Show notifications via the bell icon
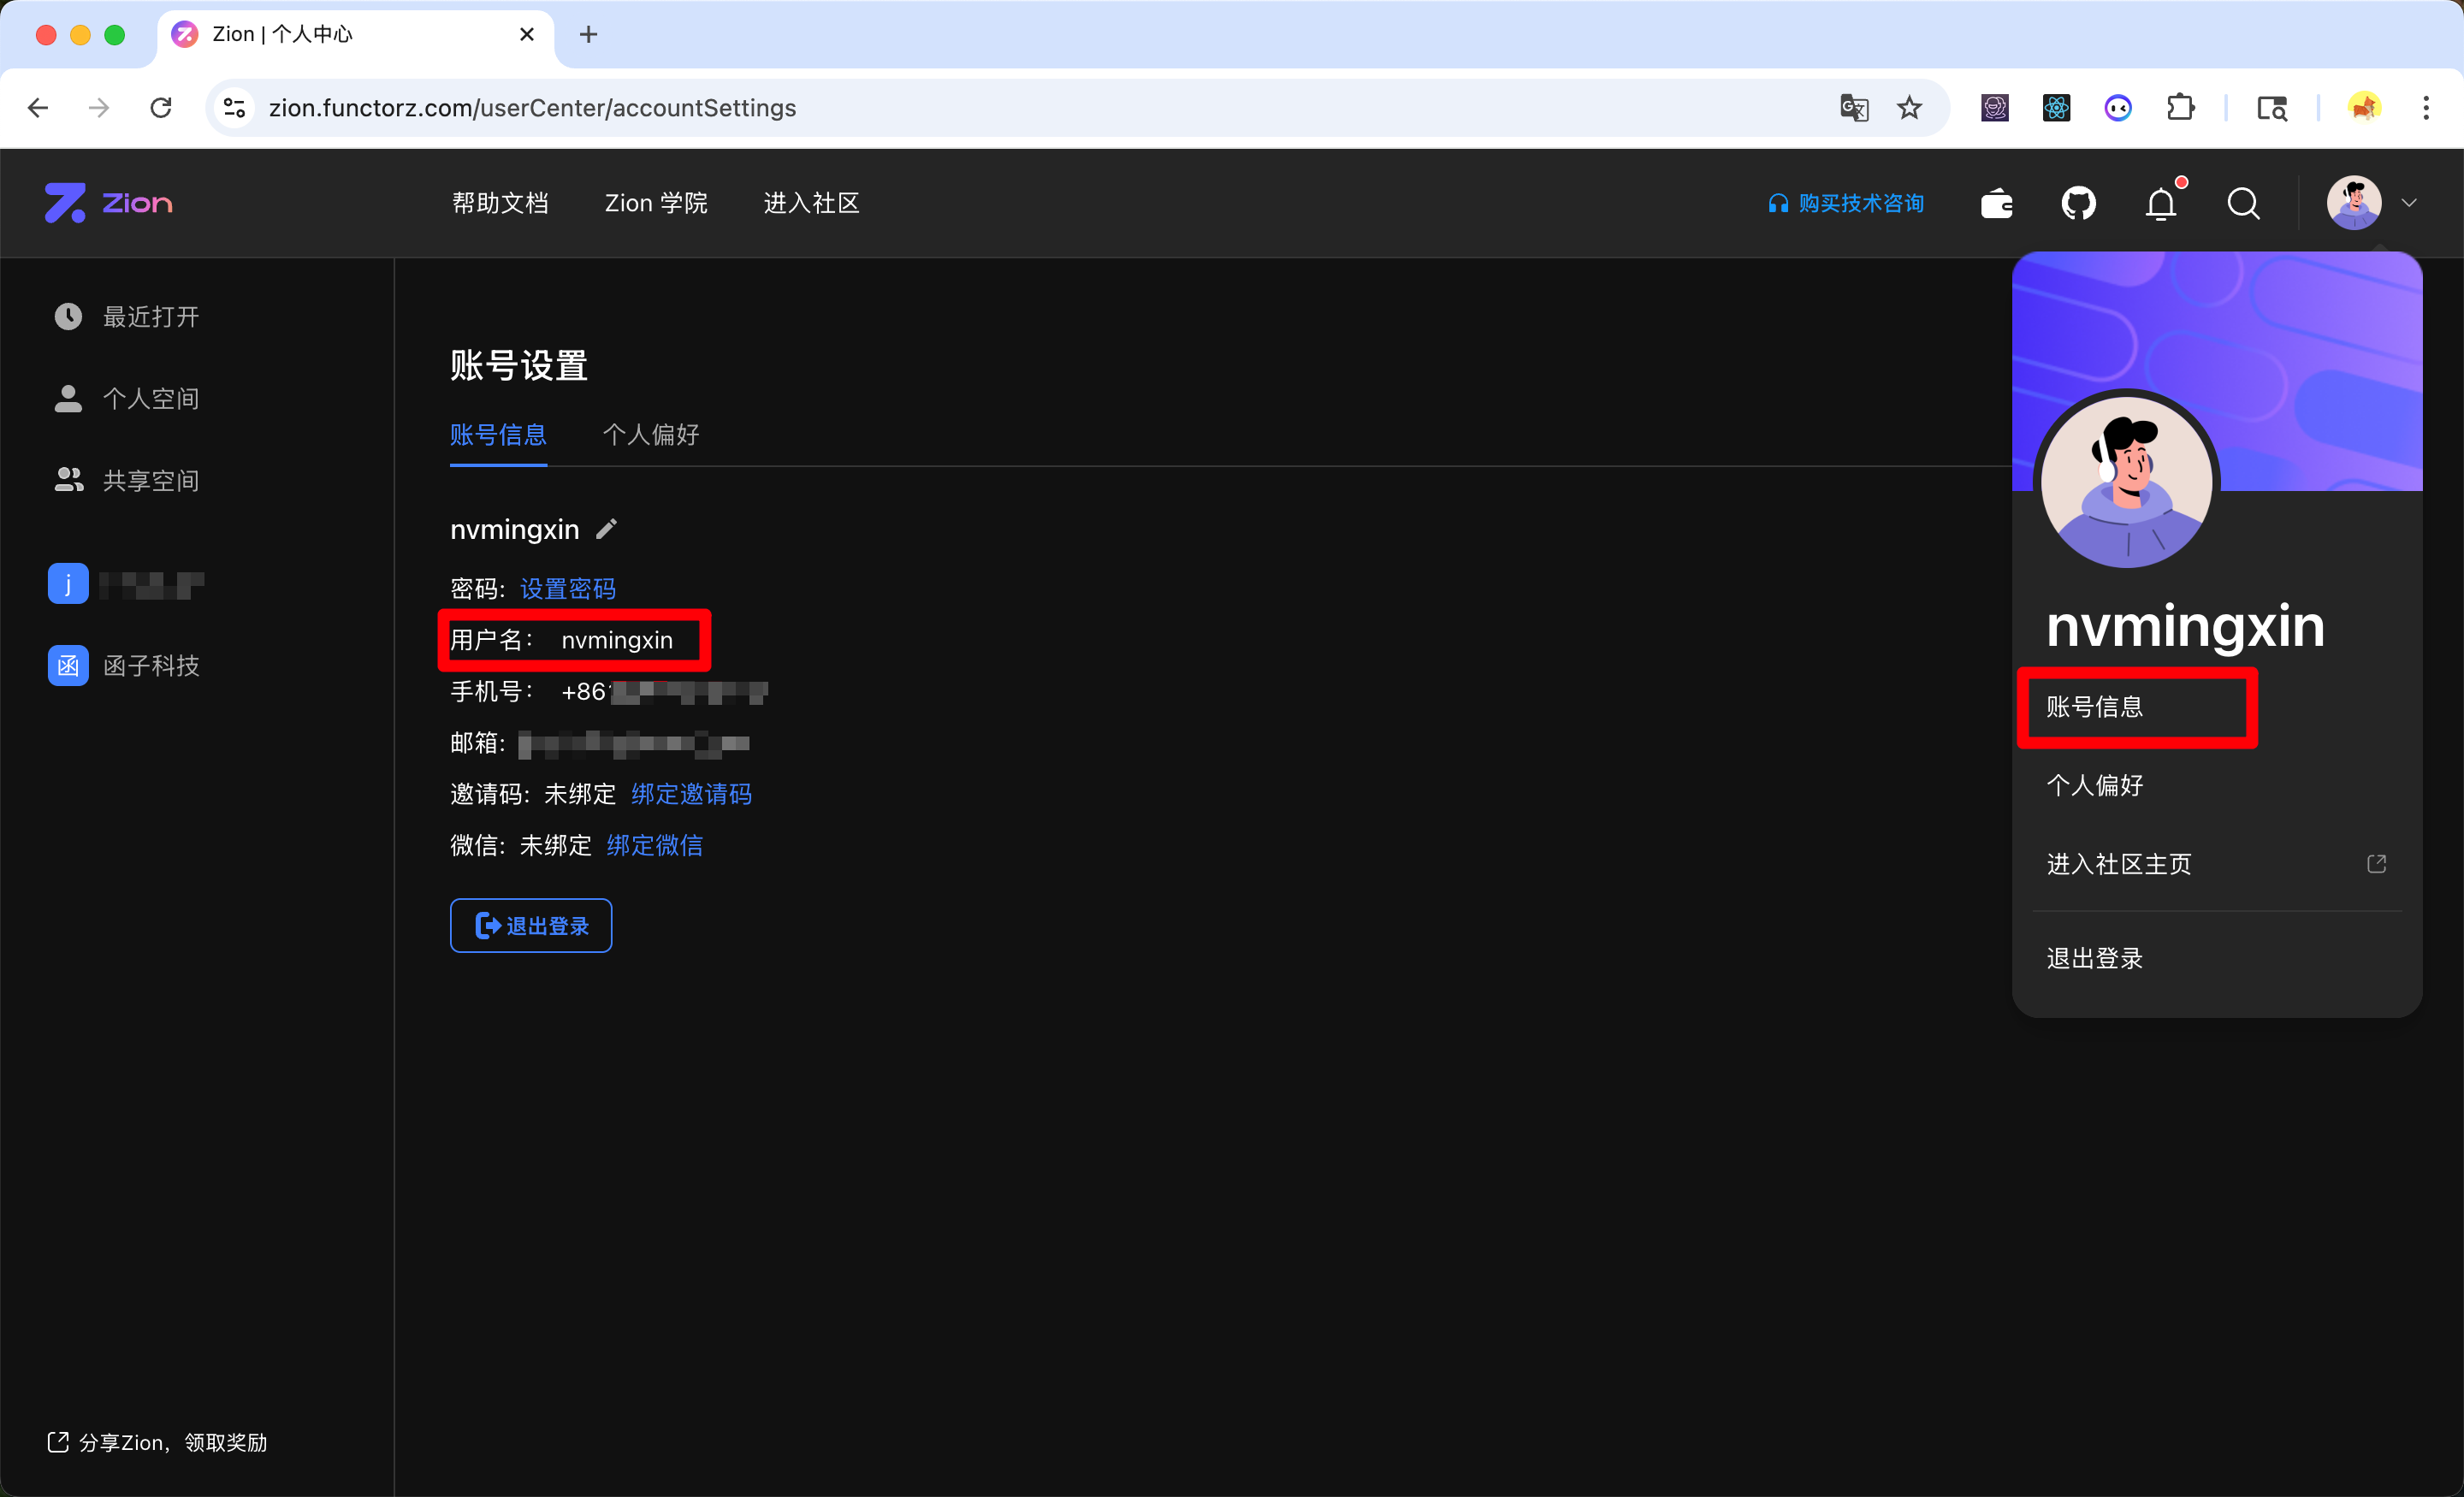Screen dimensions: 2464x1497 point(2162,204)
